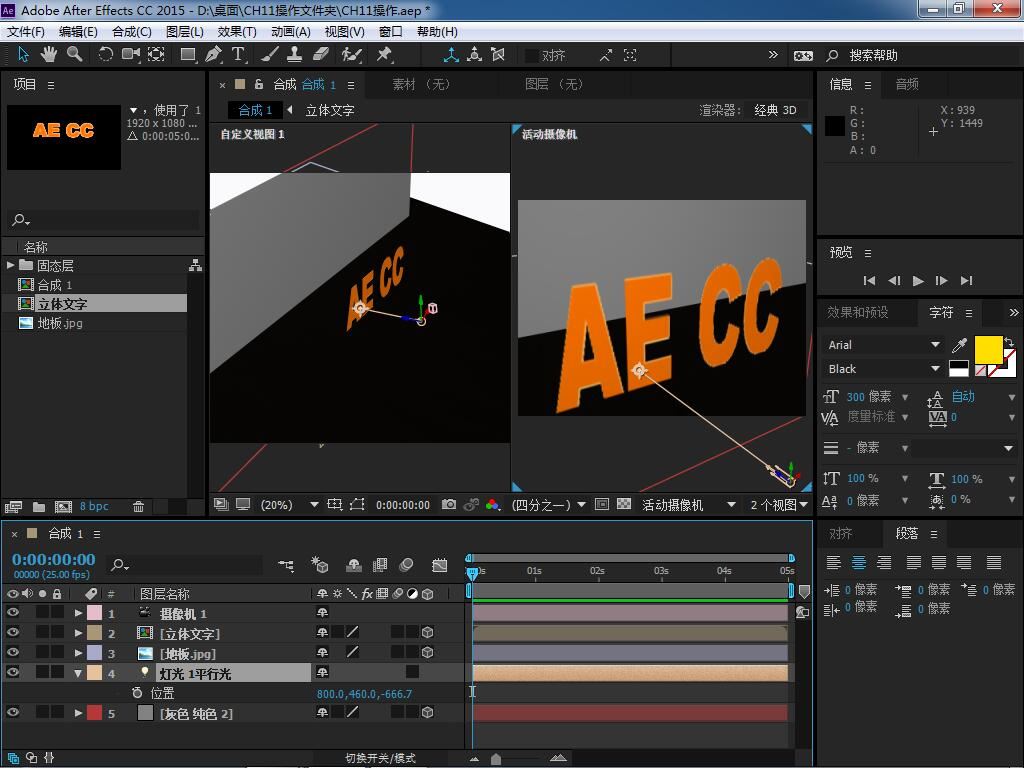Open the 合成(C) menu
The height and width of the screenshot is (768, 1024).
pyautogui.click(x=131, y=31)
